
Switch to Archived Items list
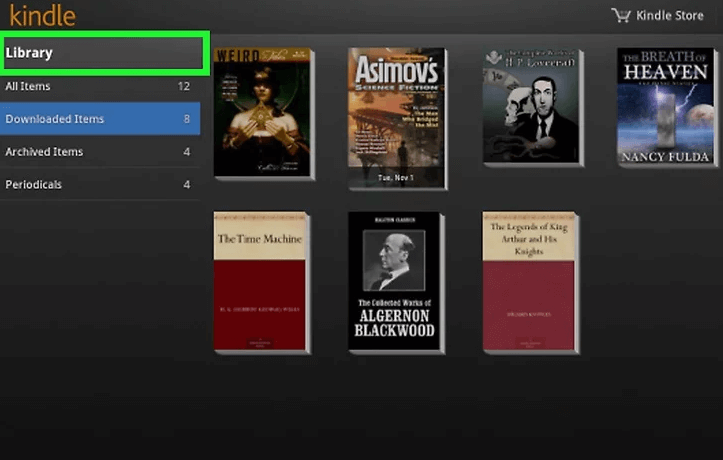click(44, 152)
